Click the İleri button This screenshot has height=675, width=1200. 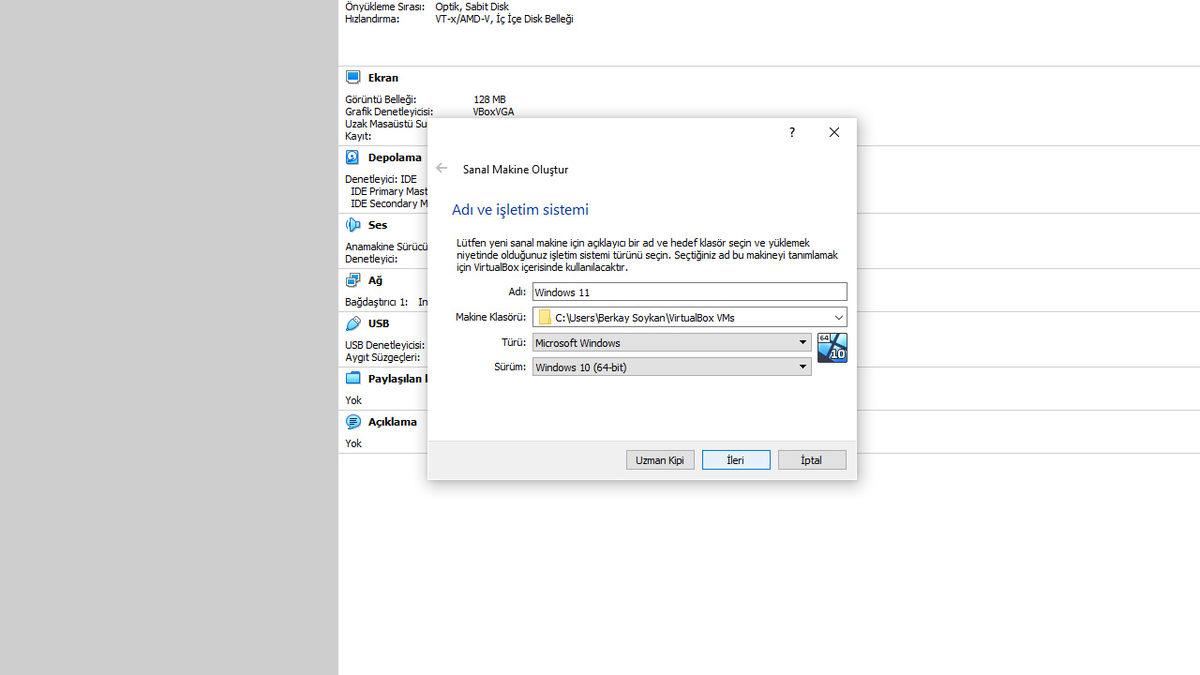[x=736, y=459]
